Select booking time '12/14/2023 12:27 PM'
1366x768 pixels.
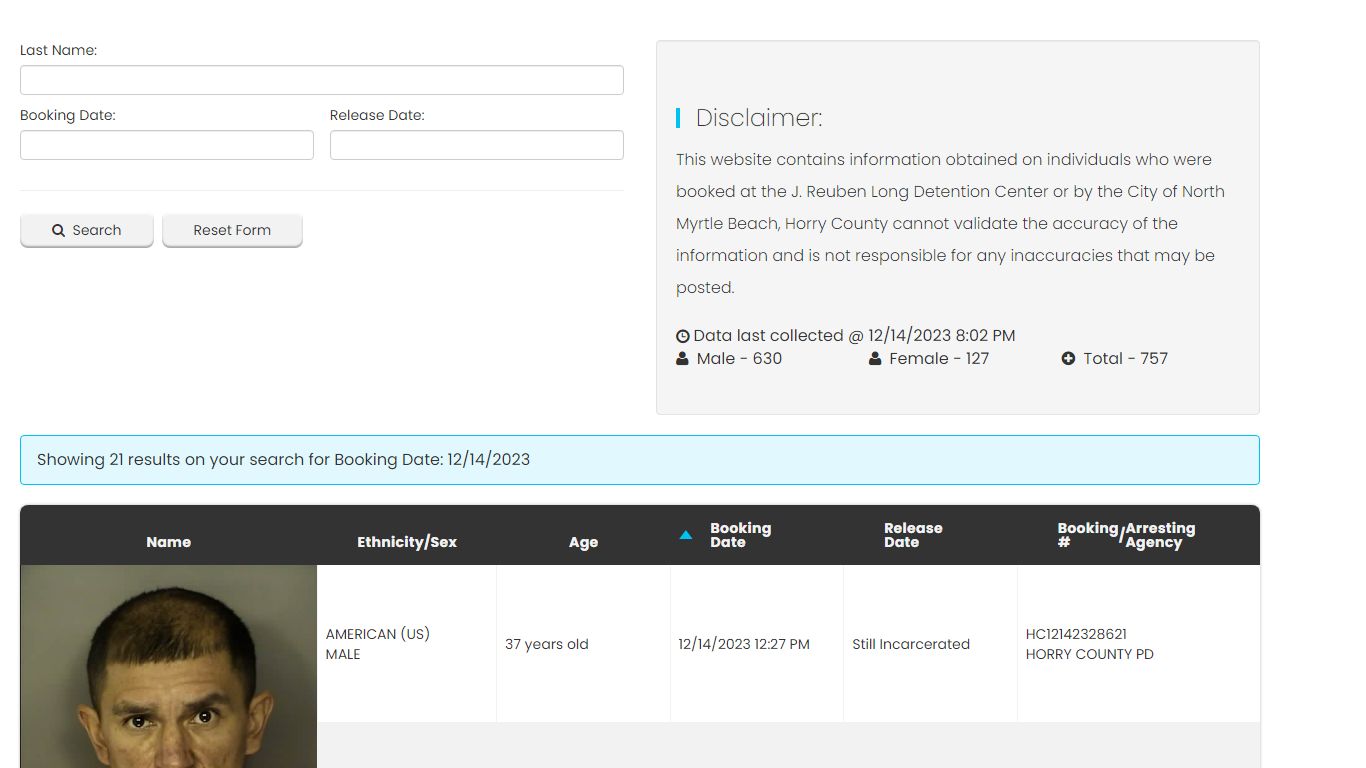(744, 644)
